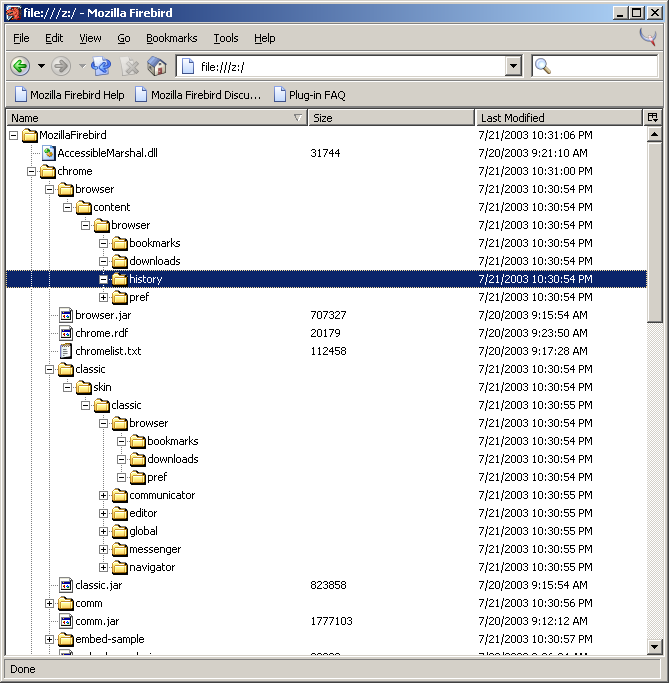Sort by Last Modified column header
The height and width of the screenshot is (683, 669).
(558, 117)
